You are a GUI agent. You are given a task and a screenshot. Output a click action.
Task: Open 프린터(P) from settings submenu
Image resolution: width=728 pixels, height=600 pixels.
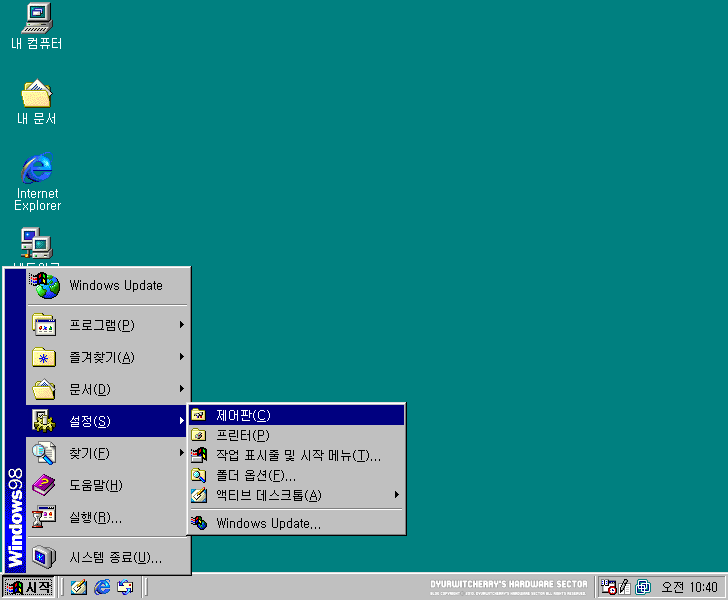click(x=297, y=435)
